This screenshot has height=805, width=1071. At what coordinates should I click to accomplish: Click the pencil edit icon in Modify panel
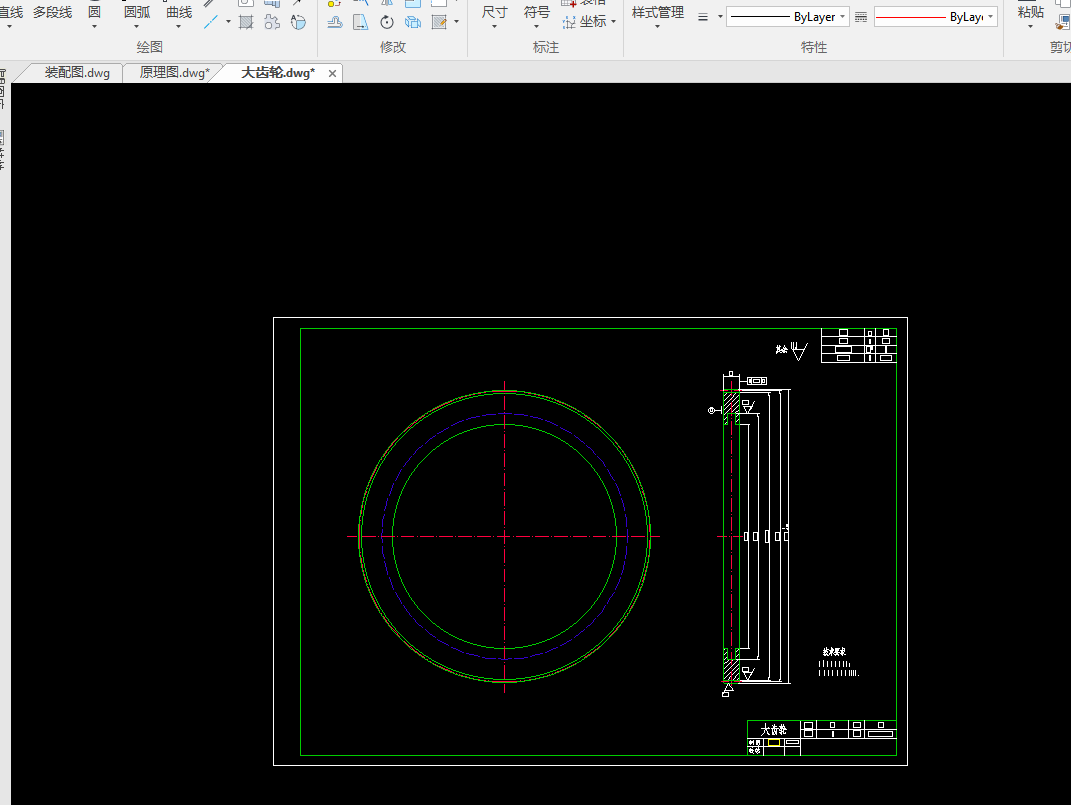click(438, 22)
